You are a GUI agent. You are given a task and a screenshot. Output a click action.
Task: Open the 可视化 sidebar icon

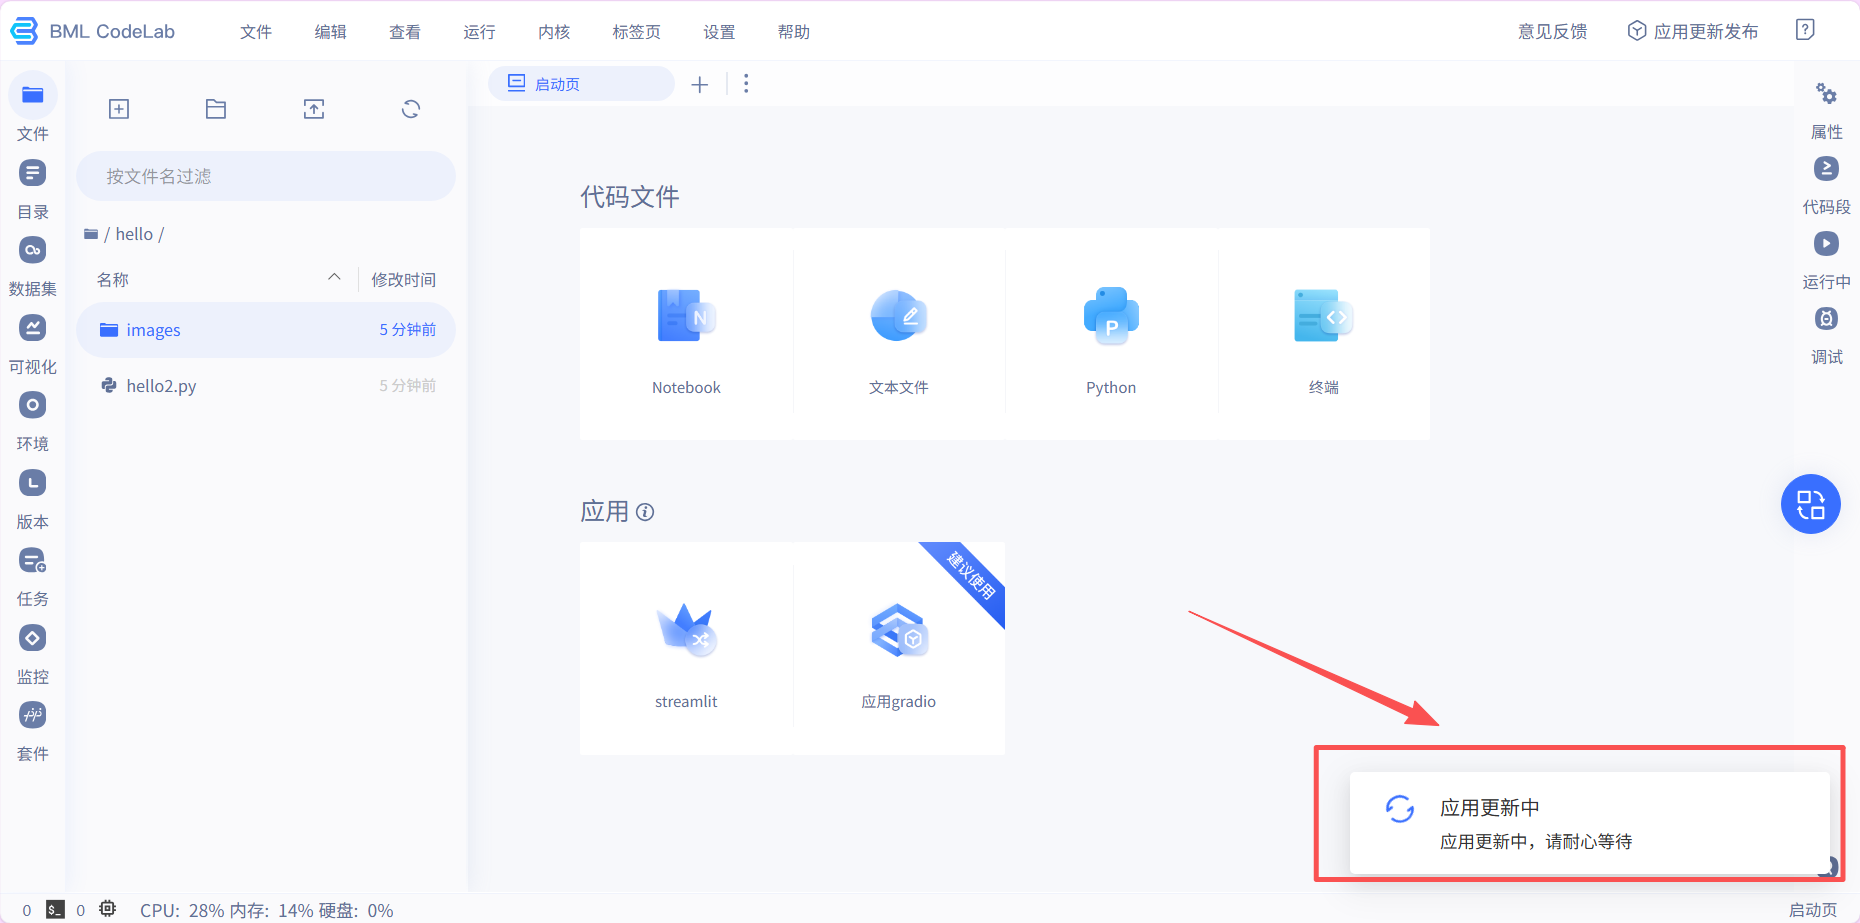pyautogui.click(x=33, y=328)
